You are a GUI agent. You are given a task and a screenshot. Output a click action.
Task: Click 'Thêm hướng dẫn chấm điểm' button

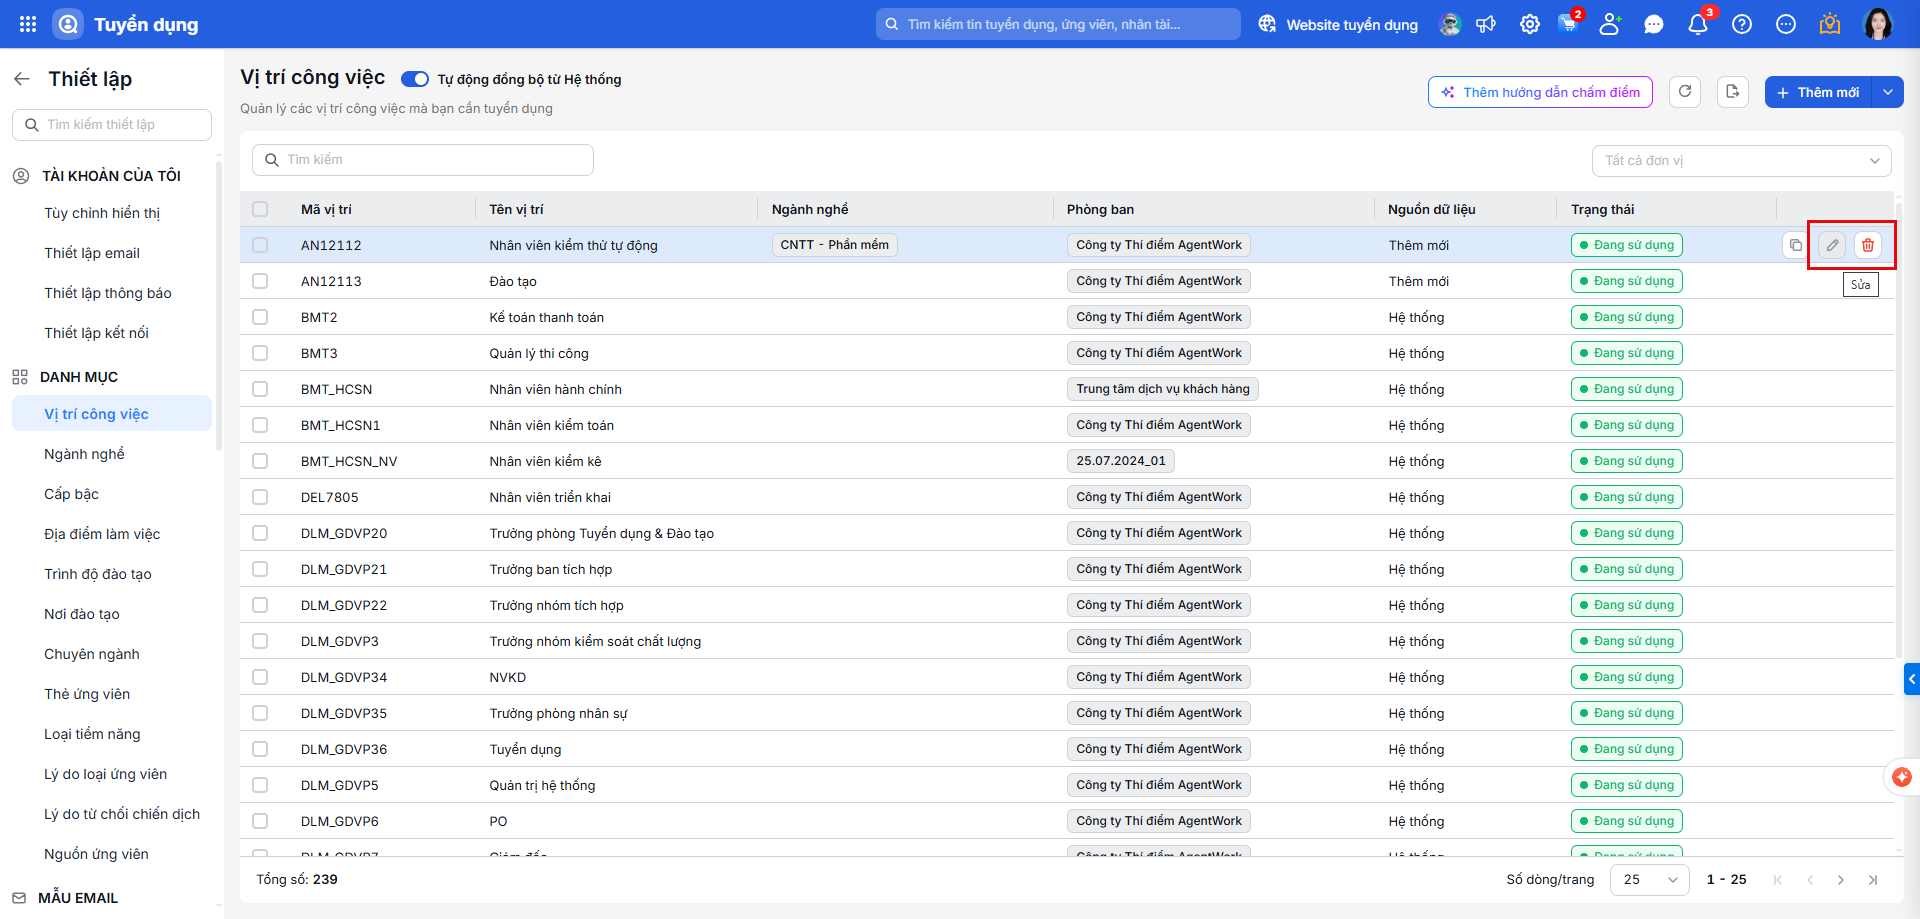tap(1540, 92)
